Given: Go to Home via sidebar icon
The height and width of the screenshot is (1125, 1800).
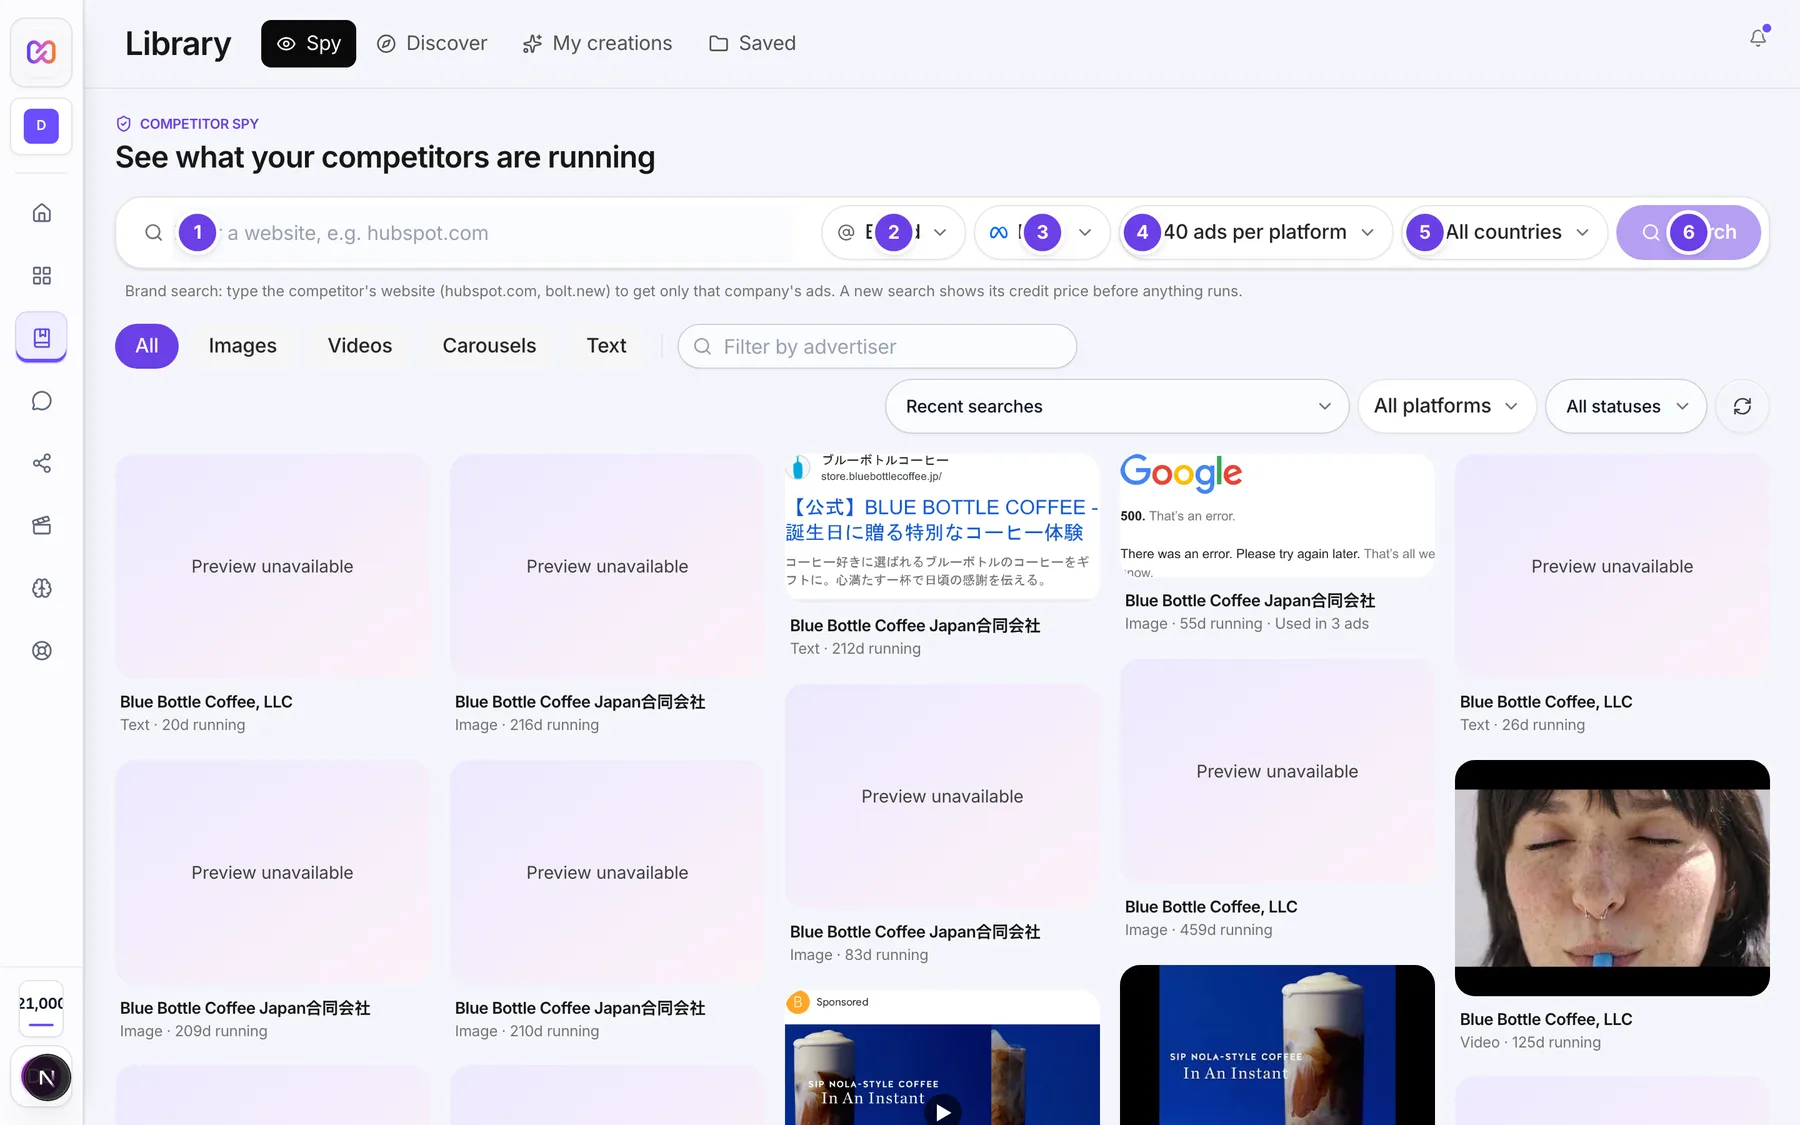Looking at the screenshot, I should pyautogui.click(x=41, y=213).
